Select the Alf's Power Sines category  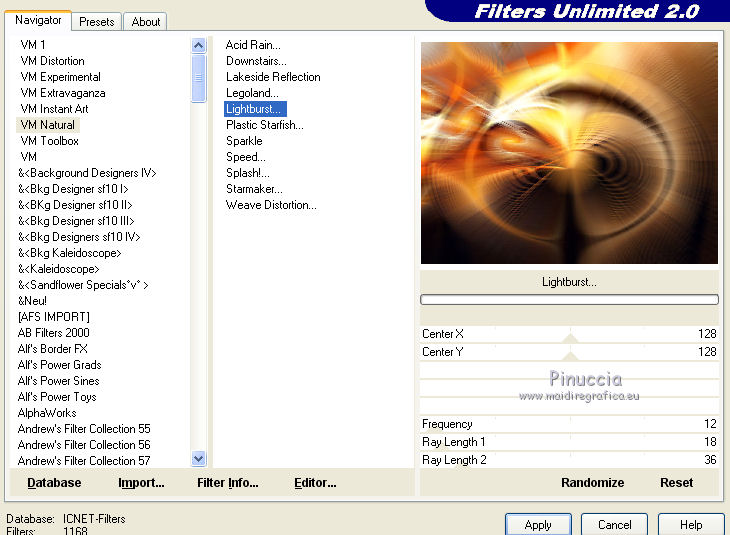[x=58, y=381]
